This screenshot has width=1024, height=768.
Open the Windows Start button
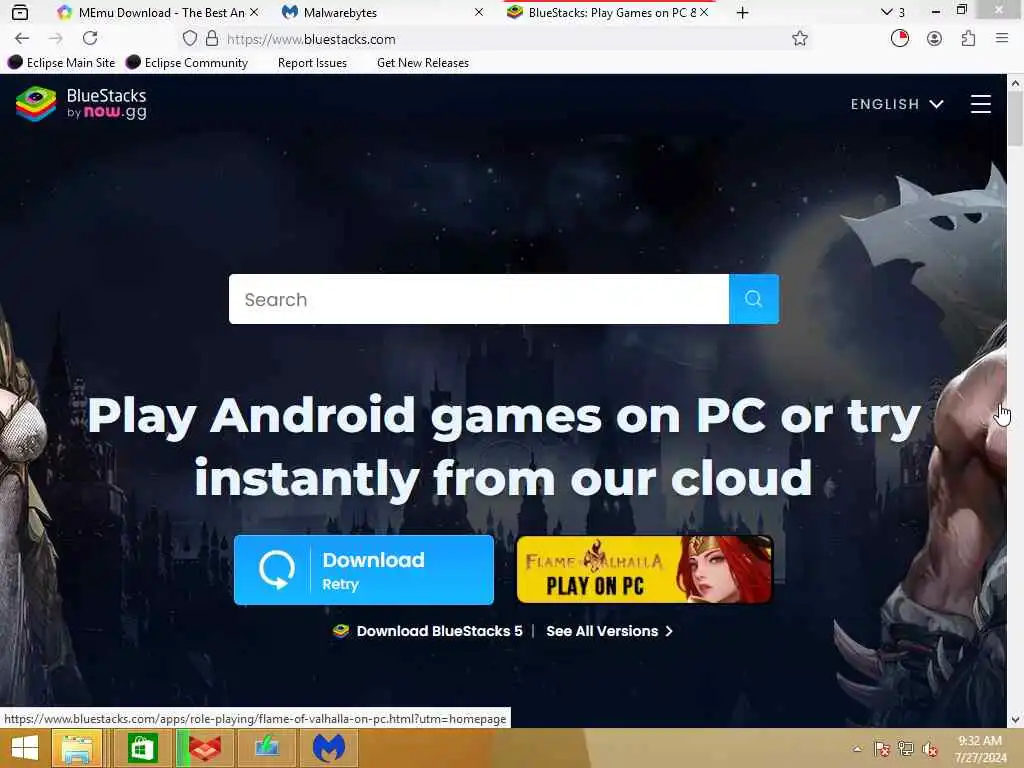(24, 748)
